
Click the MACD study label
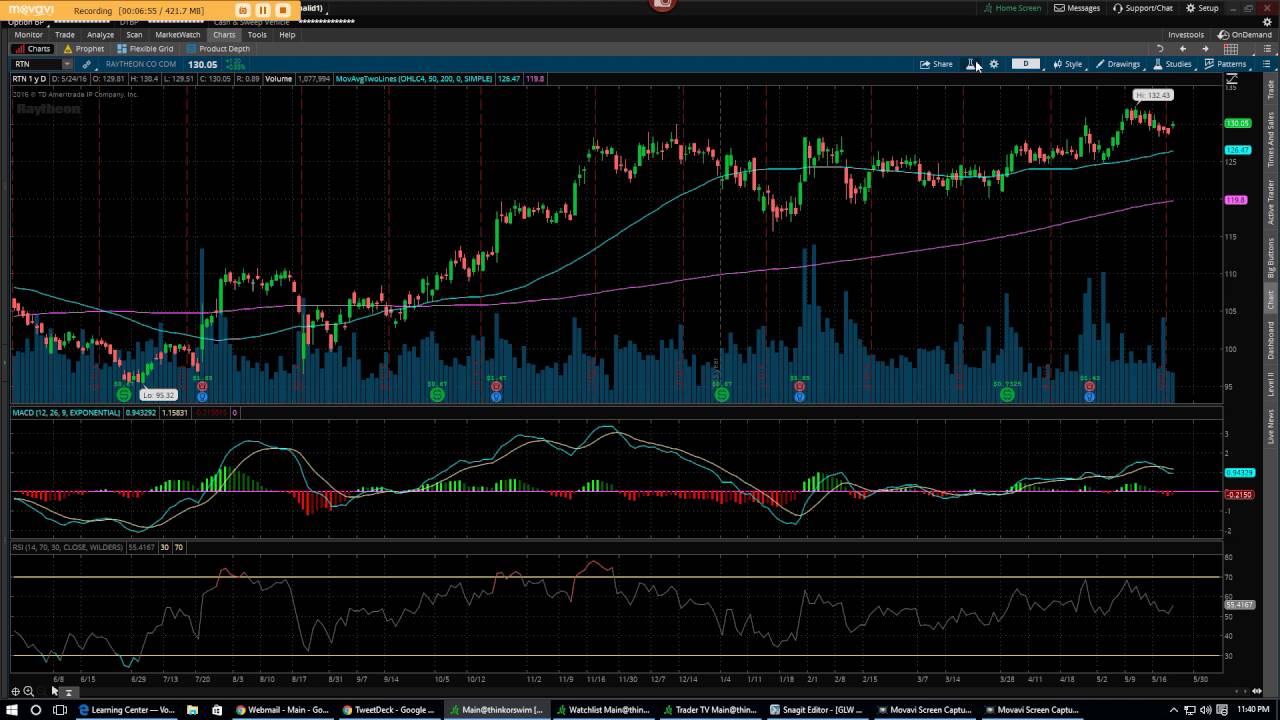pos(66,413)
